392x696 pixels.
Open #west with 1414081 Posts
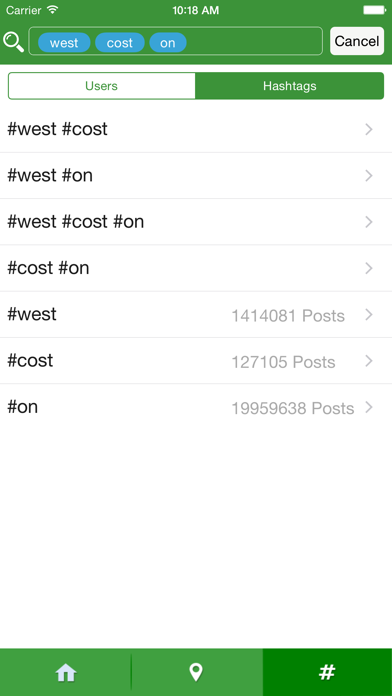(196, 315)
